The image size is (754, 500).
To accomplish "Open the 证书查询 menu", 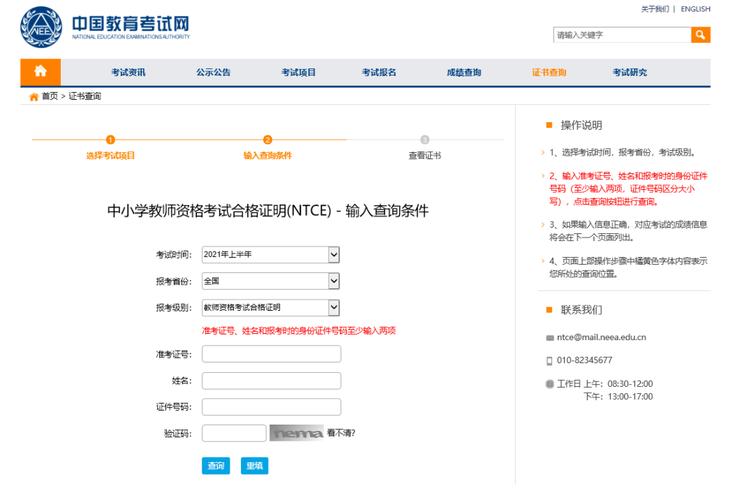I will coord(549,72).
